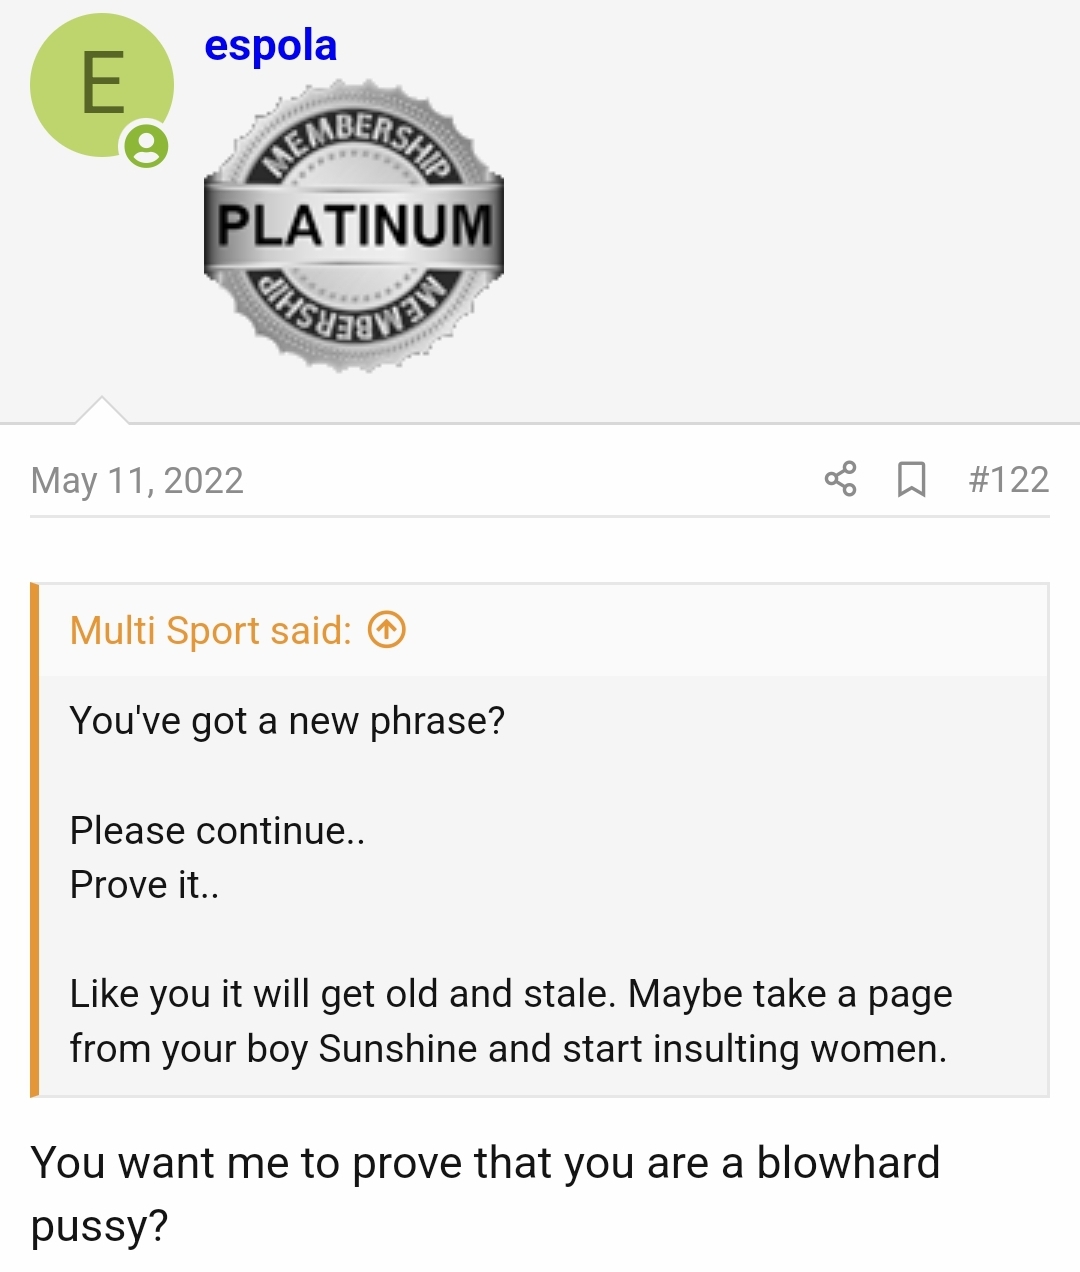Viewport: 1080px width, 1272px height.
Task: Click the green online status badge
Action: (x=146, y=147)
